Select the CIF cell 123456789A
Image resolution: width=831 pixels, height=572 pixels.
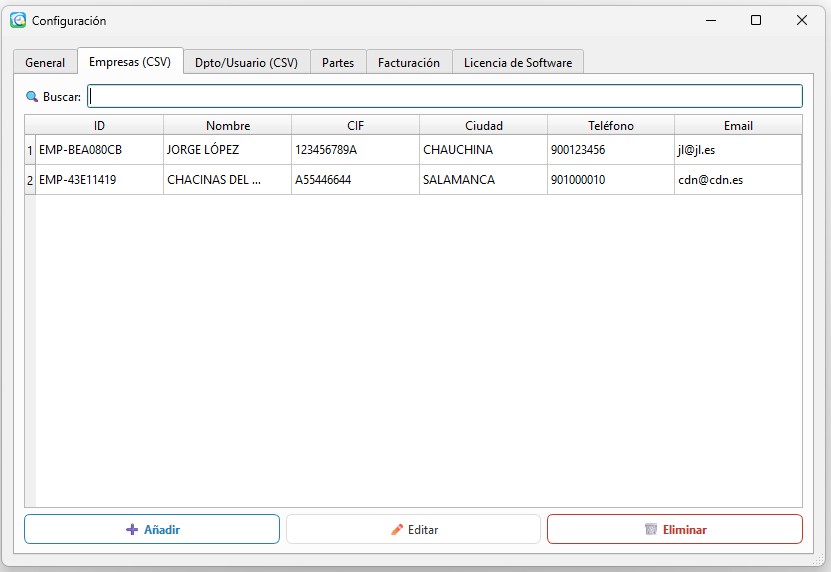[x=356, y=150]
